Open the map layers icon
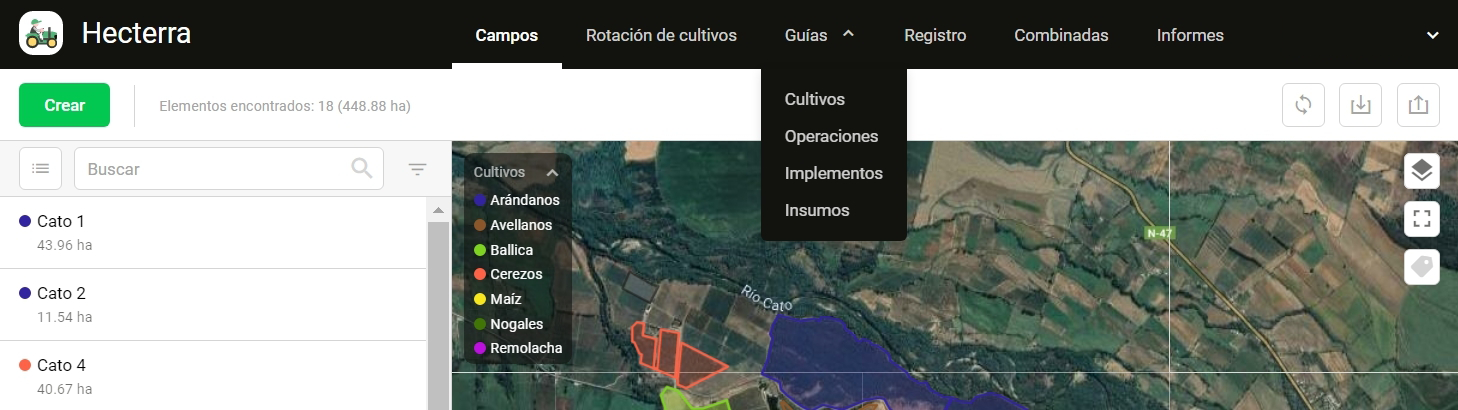1458x410 pixels. (1421, 171)
